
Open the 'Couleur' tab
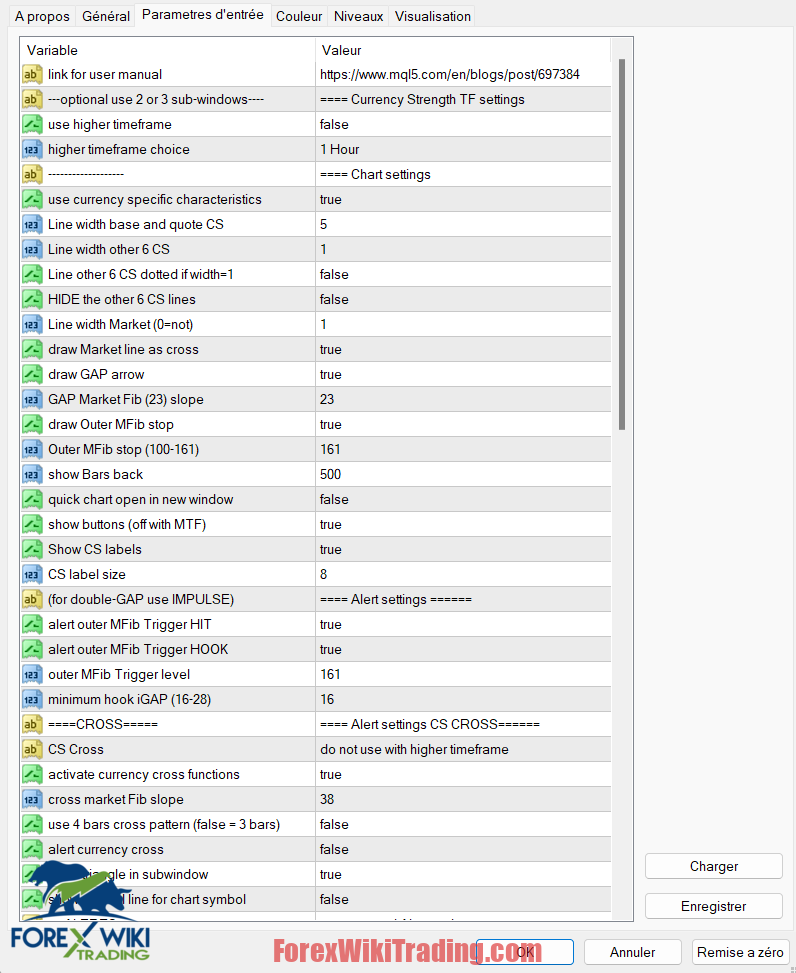pyautogui.click(x=299, y=16)
